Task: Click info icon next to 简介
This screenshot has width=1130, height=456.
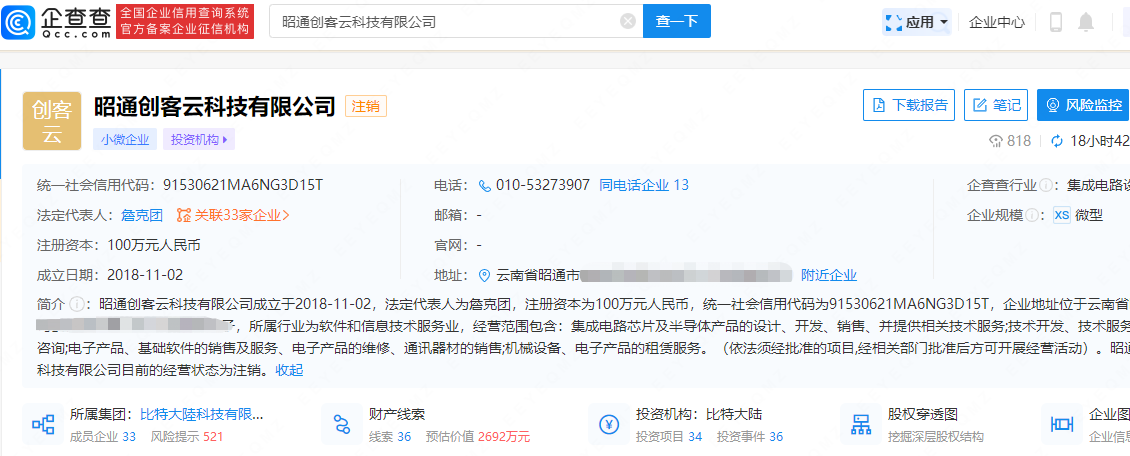Action: 76,303
